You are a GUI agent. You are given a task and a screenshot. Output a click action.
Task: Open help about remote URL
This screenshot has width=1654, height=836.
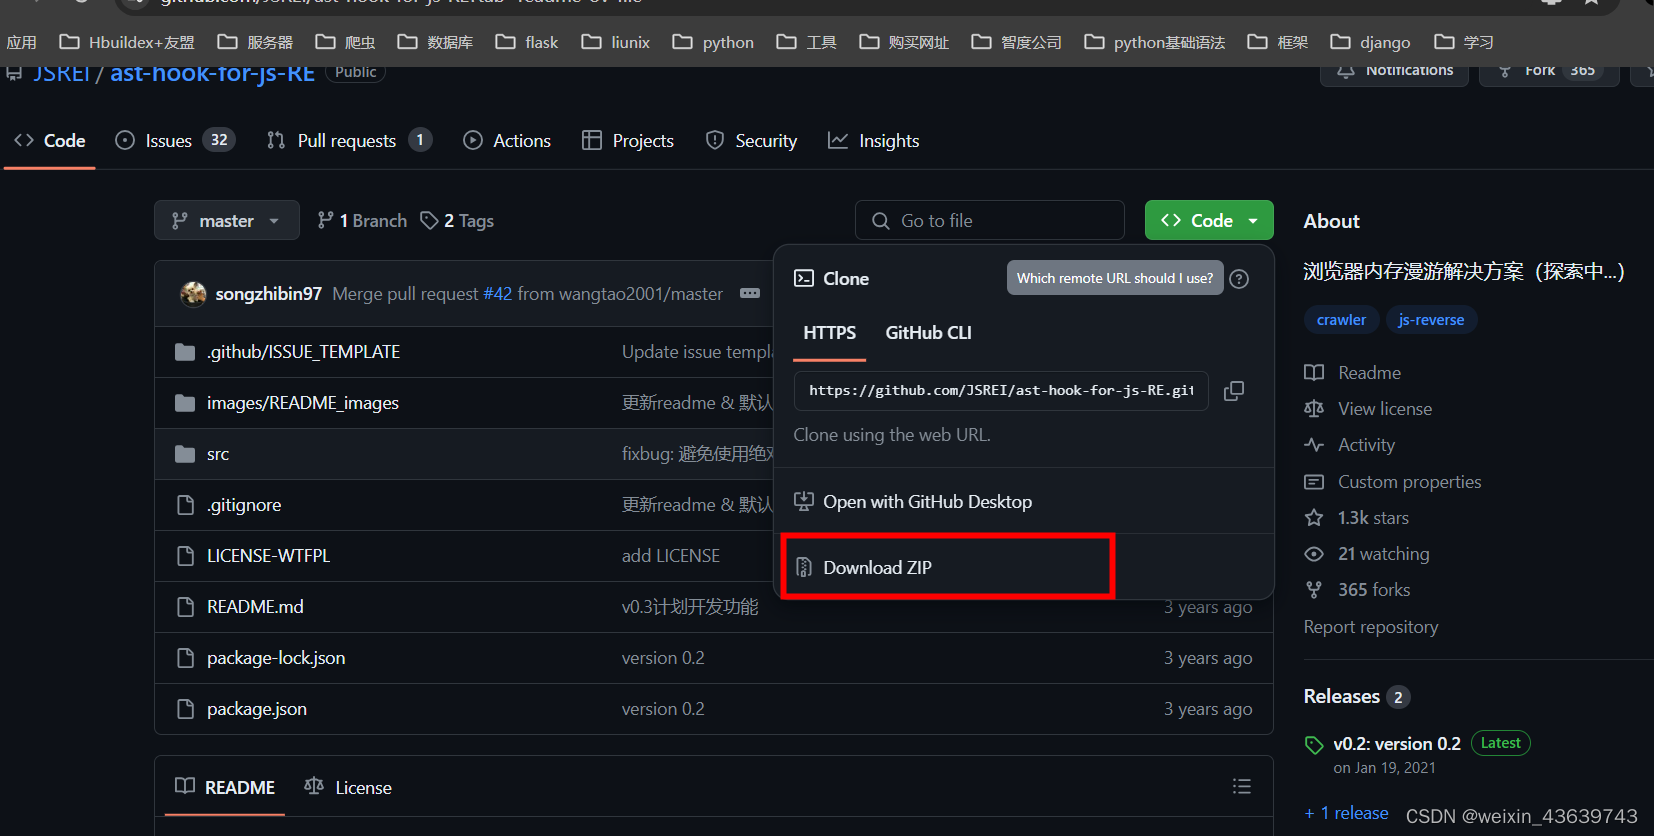(1239, 279)
